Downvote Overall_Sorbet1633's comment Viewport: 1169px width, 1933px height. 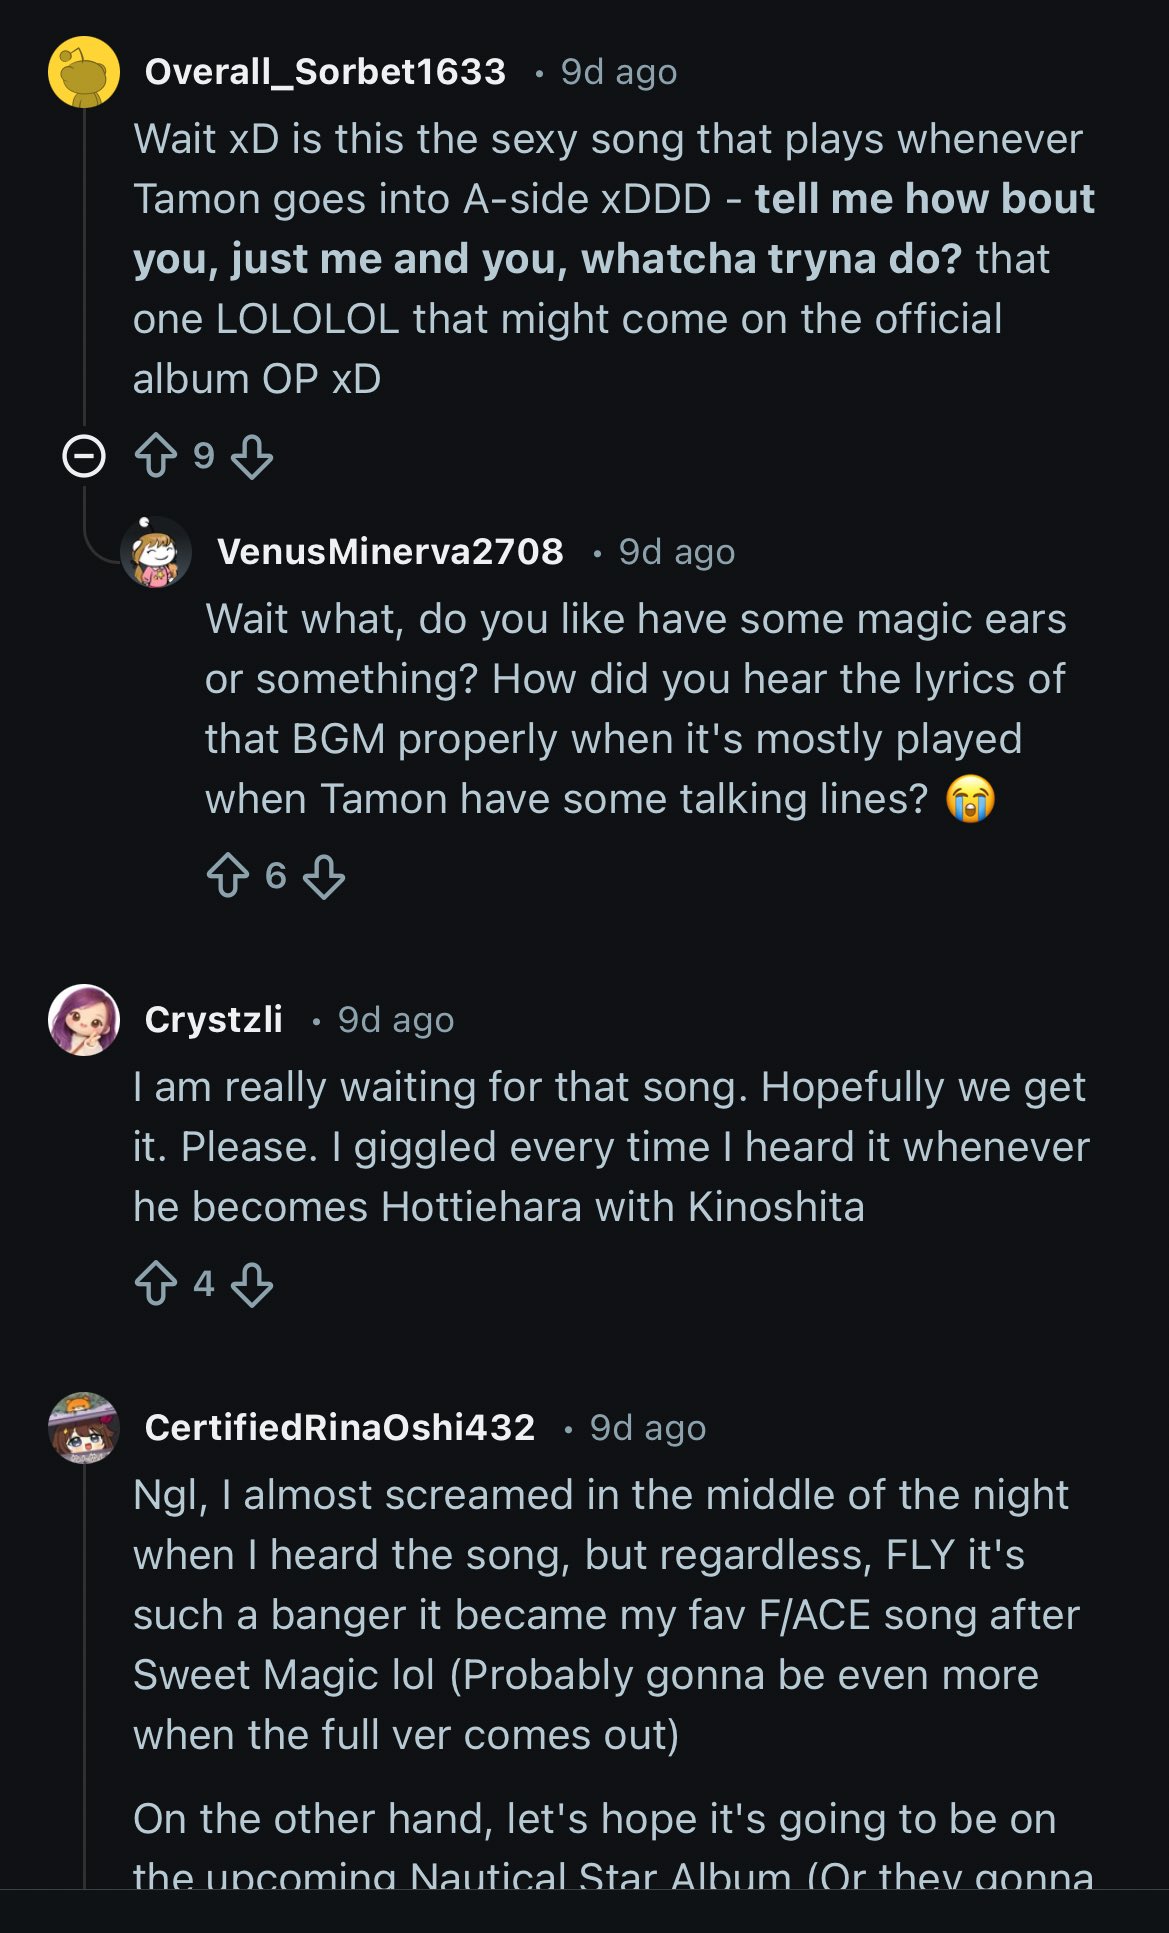pos(251,456)
